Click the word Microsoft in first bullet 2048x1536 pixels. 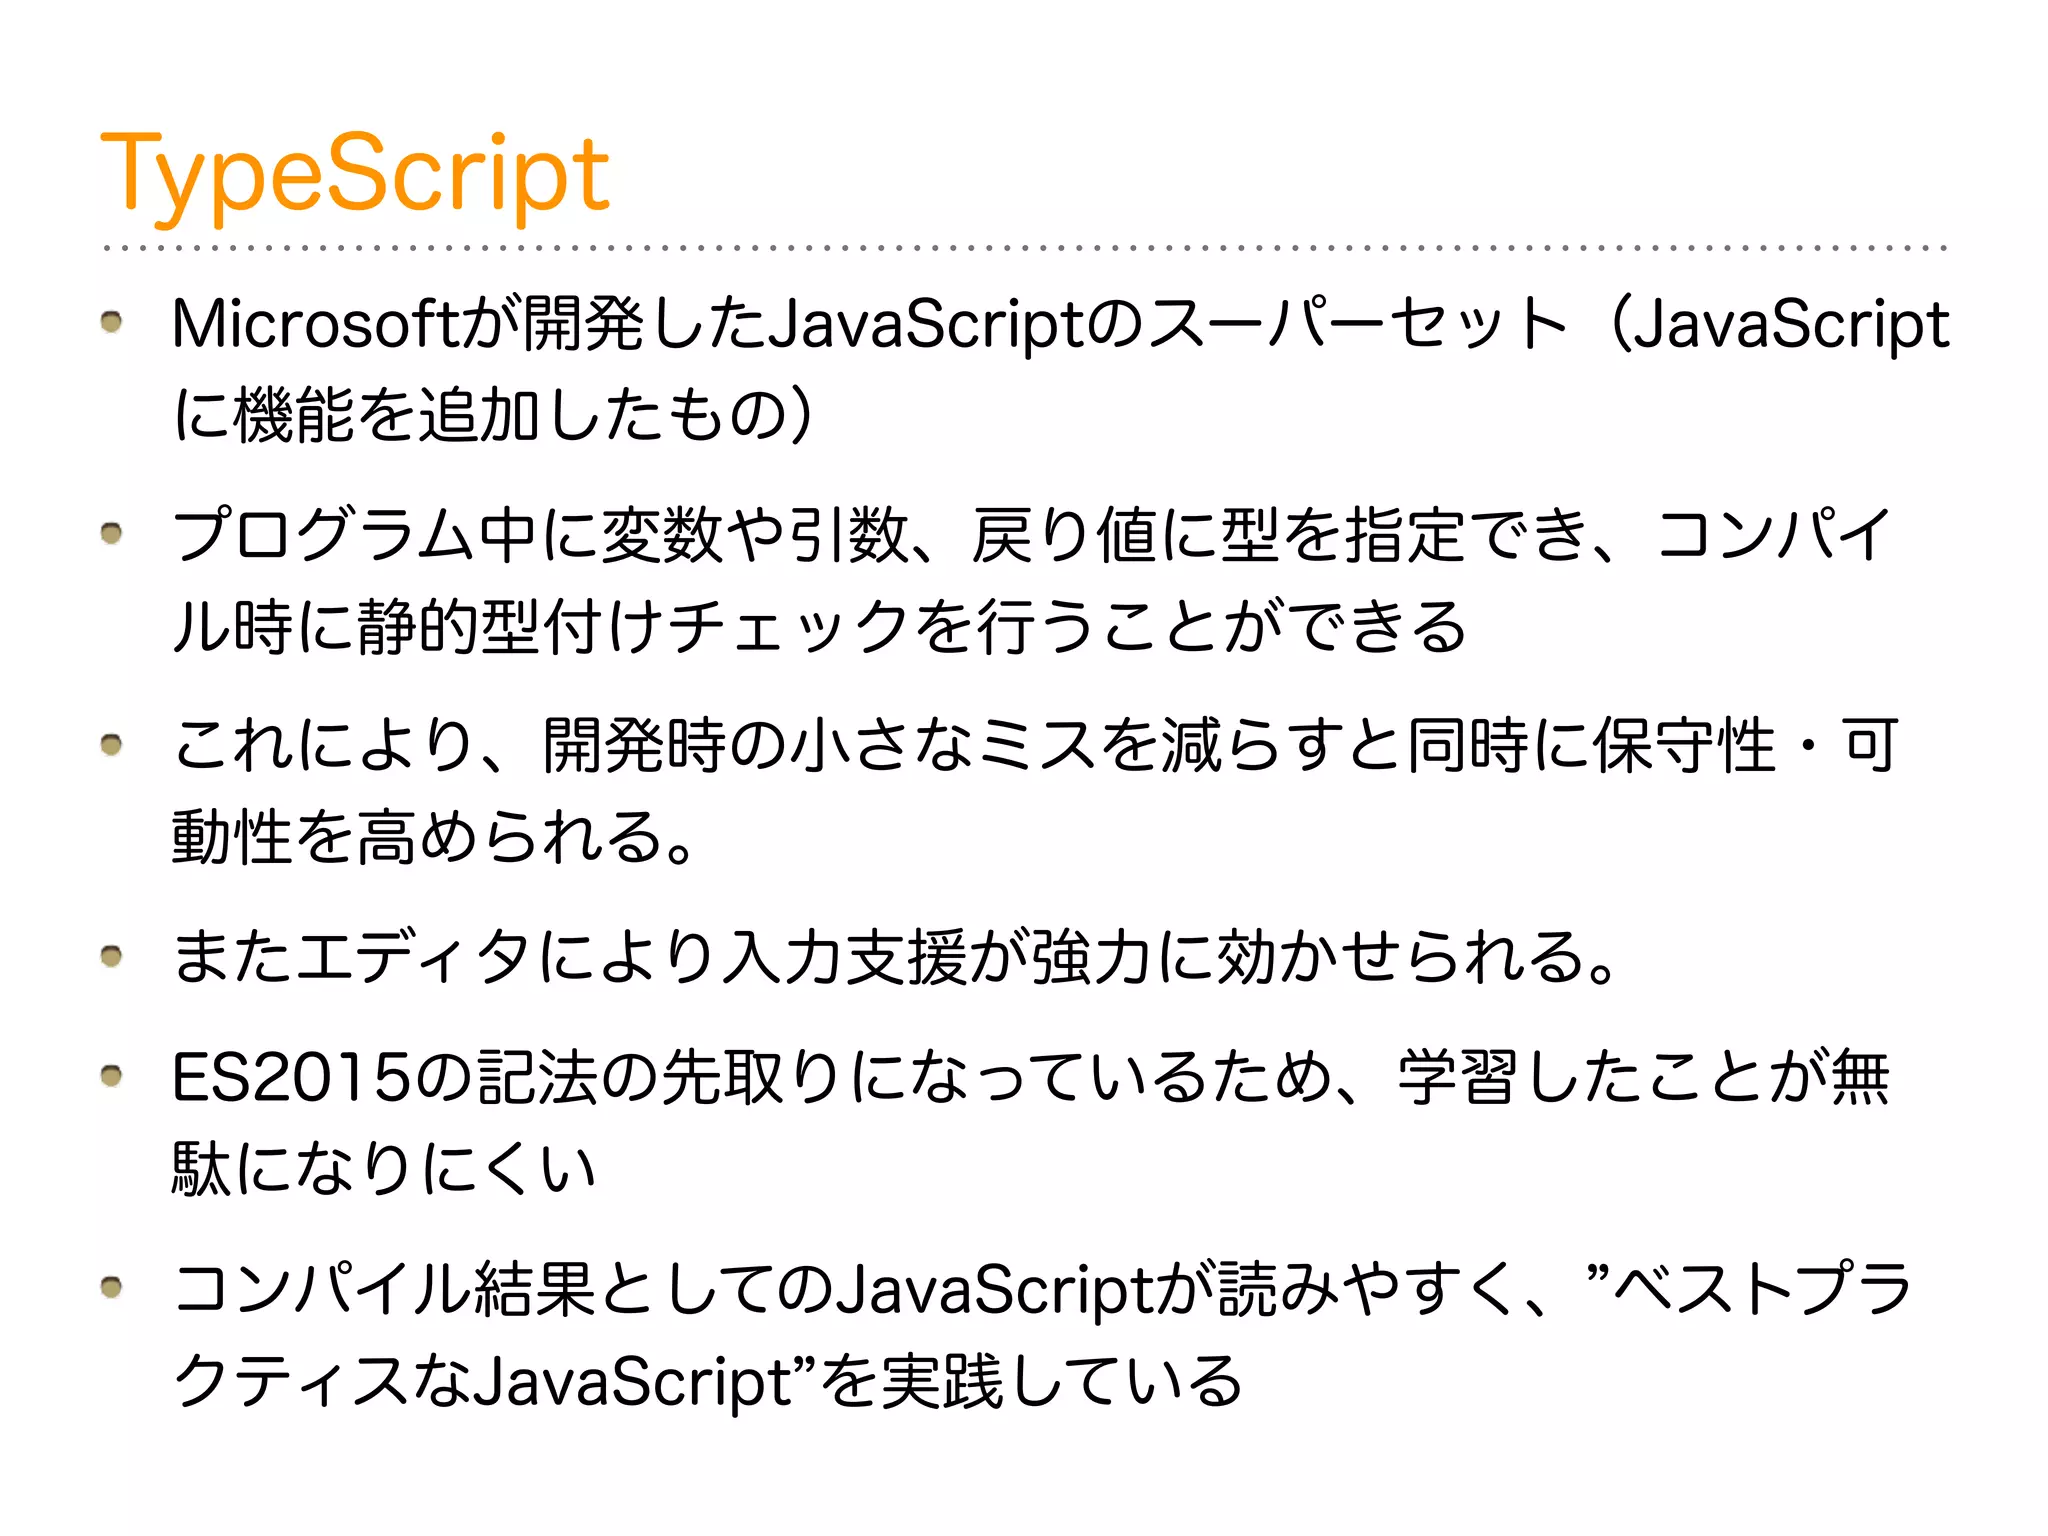tap(316, 325)
